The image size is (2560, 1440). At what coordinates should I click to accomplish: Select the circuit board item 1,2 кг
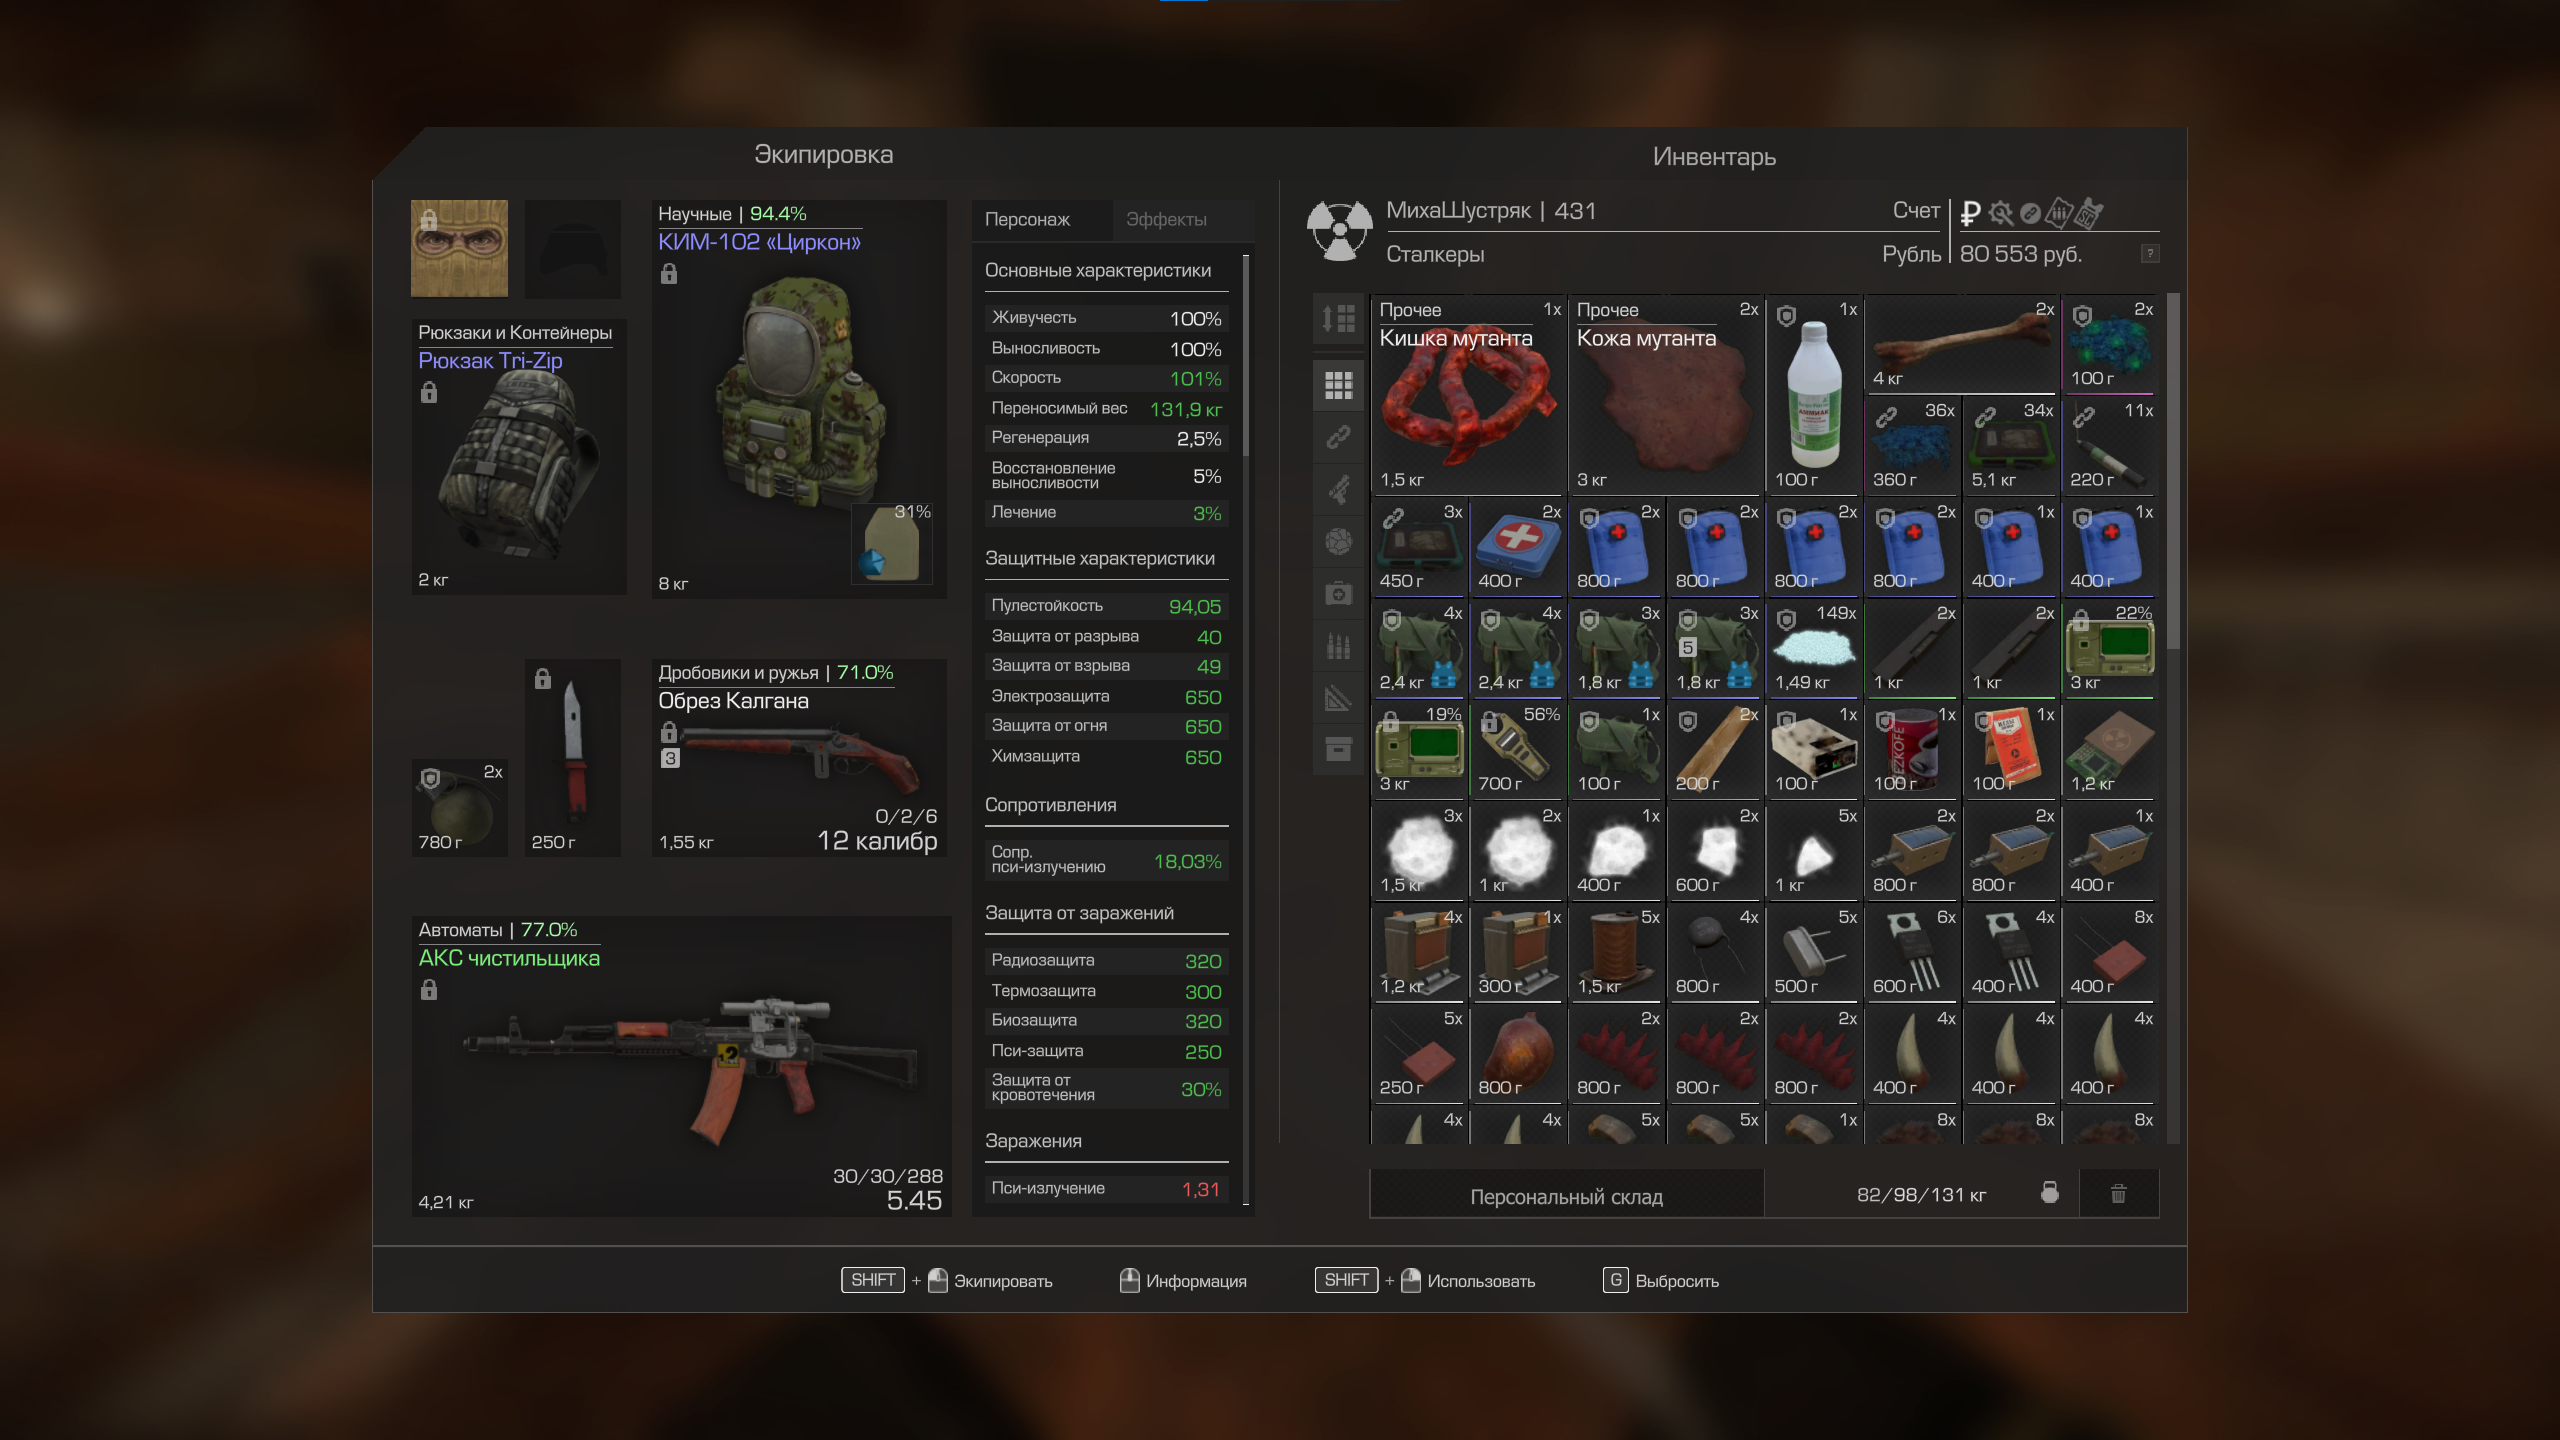tap(2110, 749)
